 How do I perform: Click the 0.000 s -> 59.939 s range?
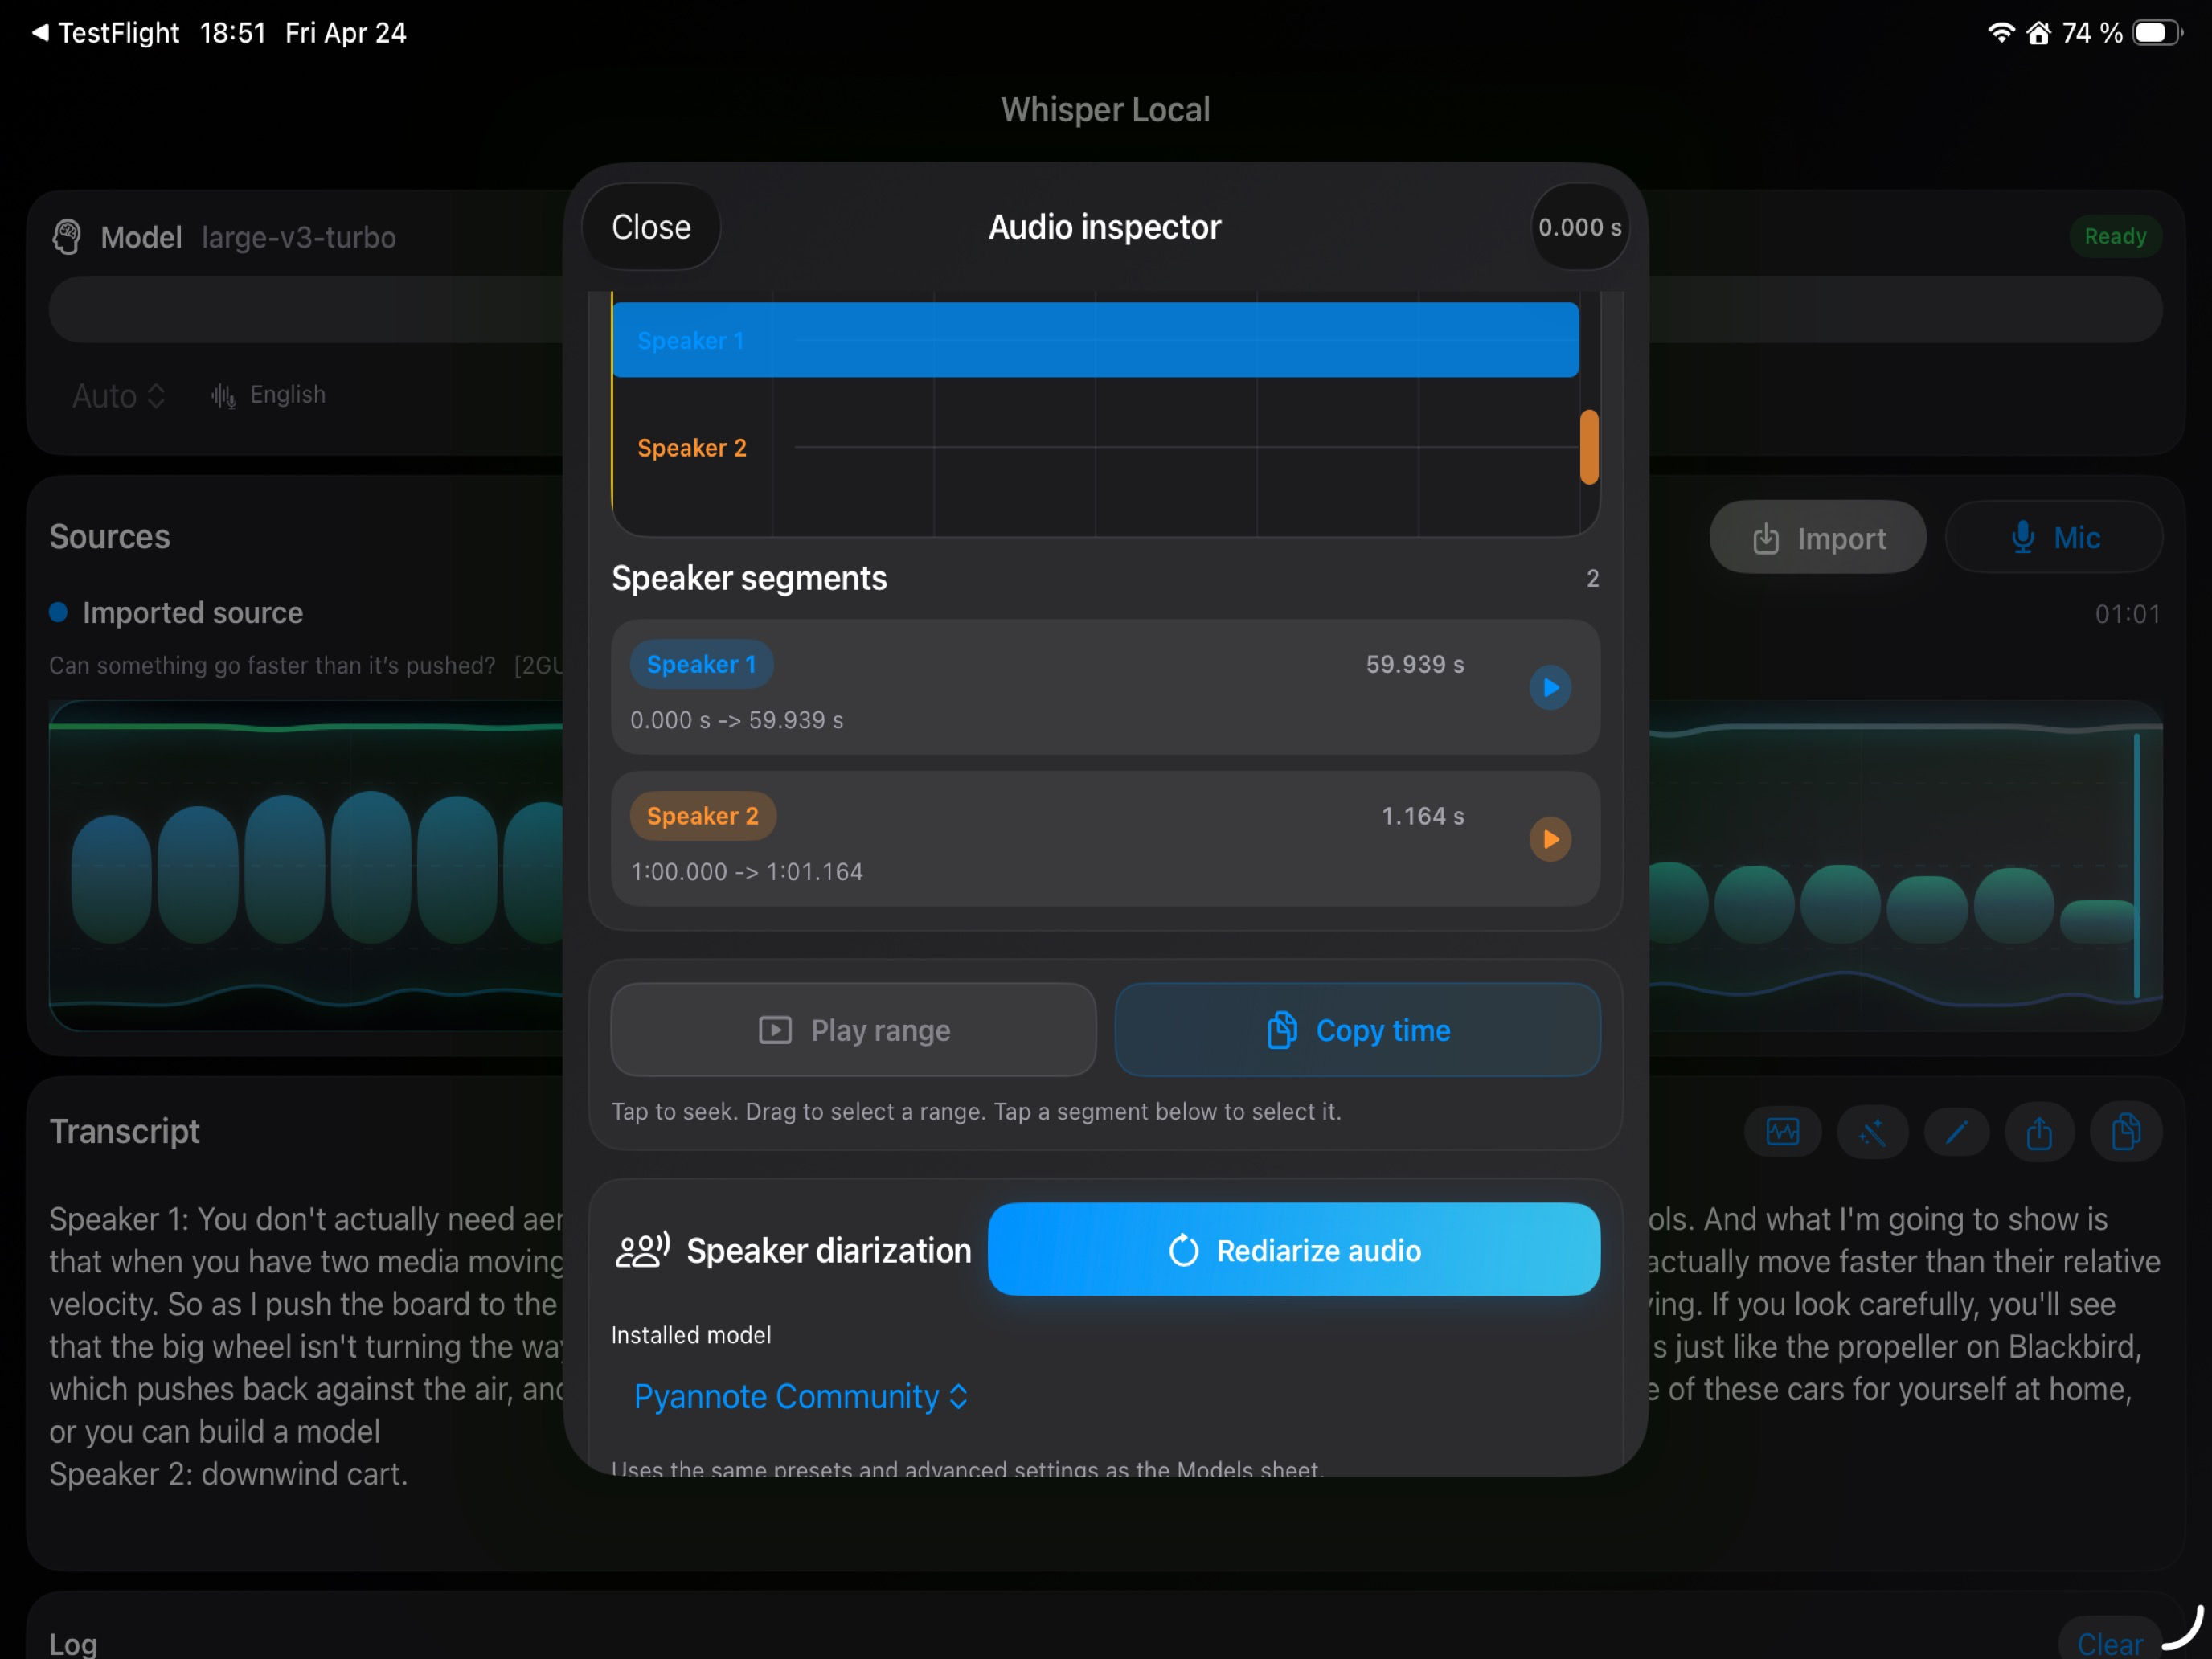736,720
